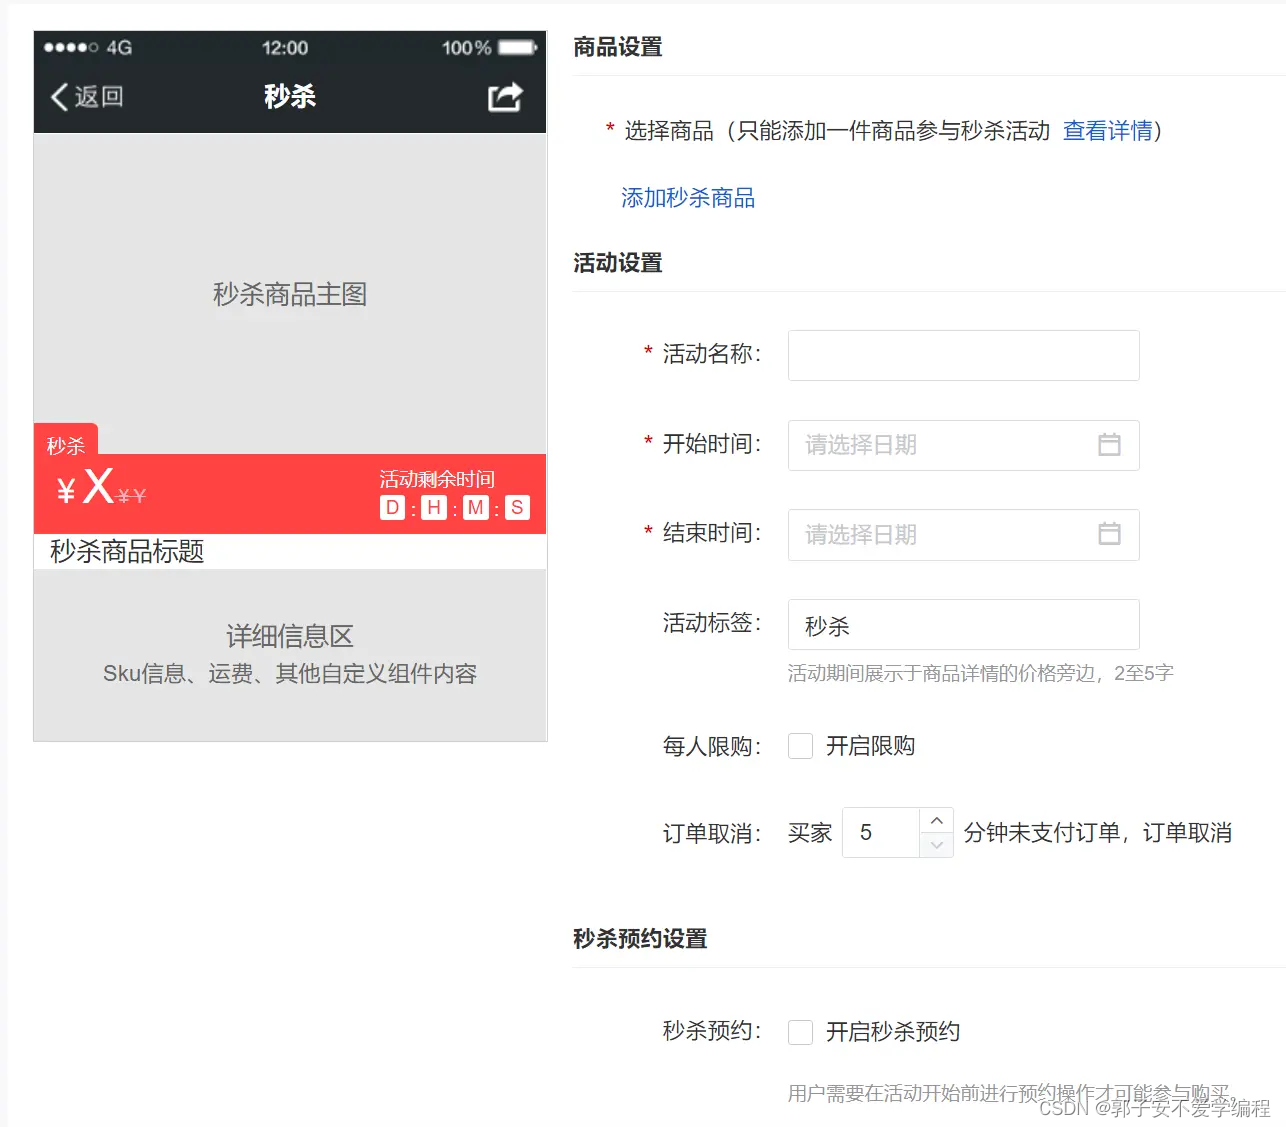Decrease order cancel minutes with down arrow

tap(936, 845)
